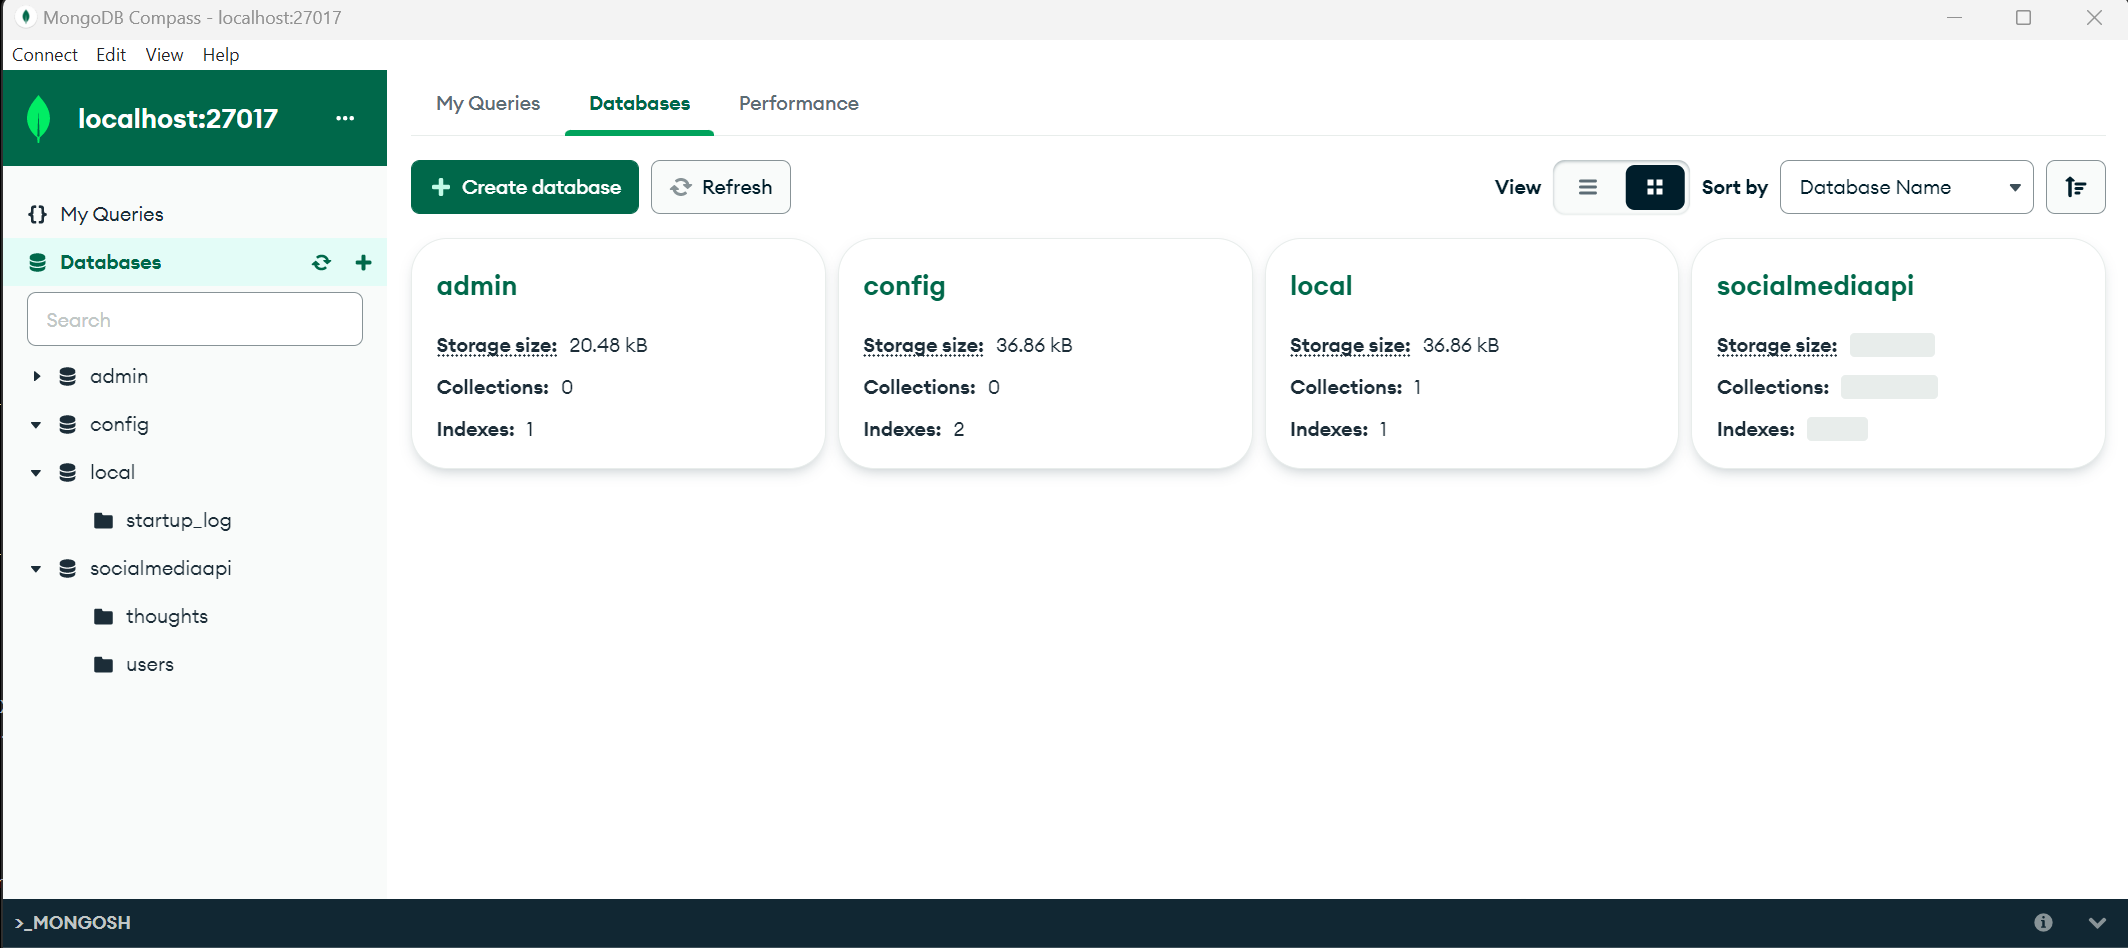Select the users collection under socialmediaapi

point(150,664)
